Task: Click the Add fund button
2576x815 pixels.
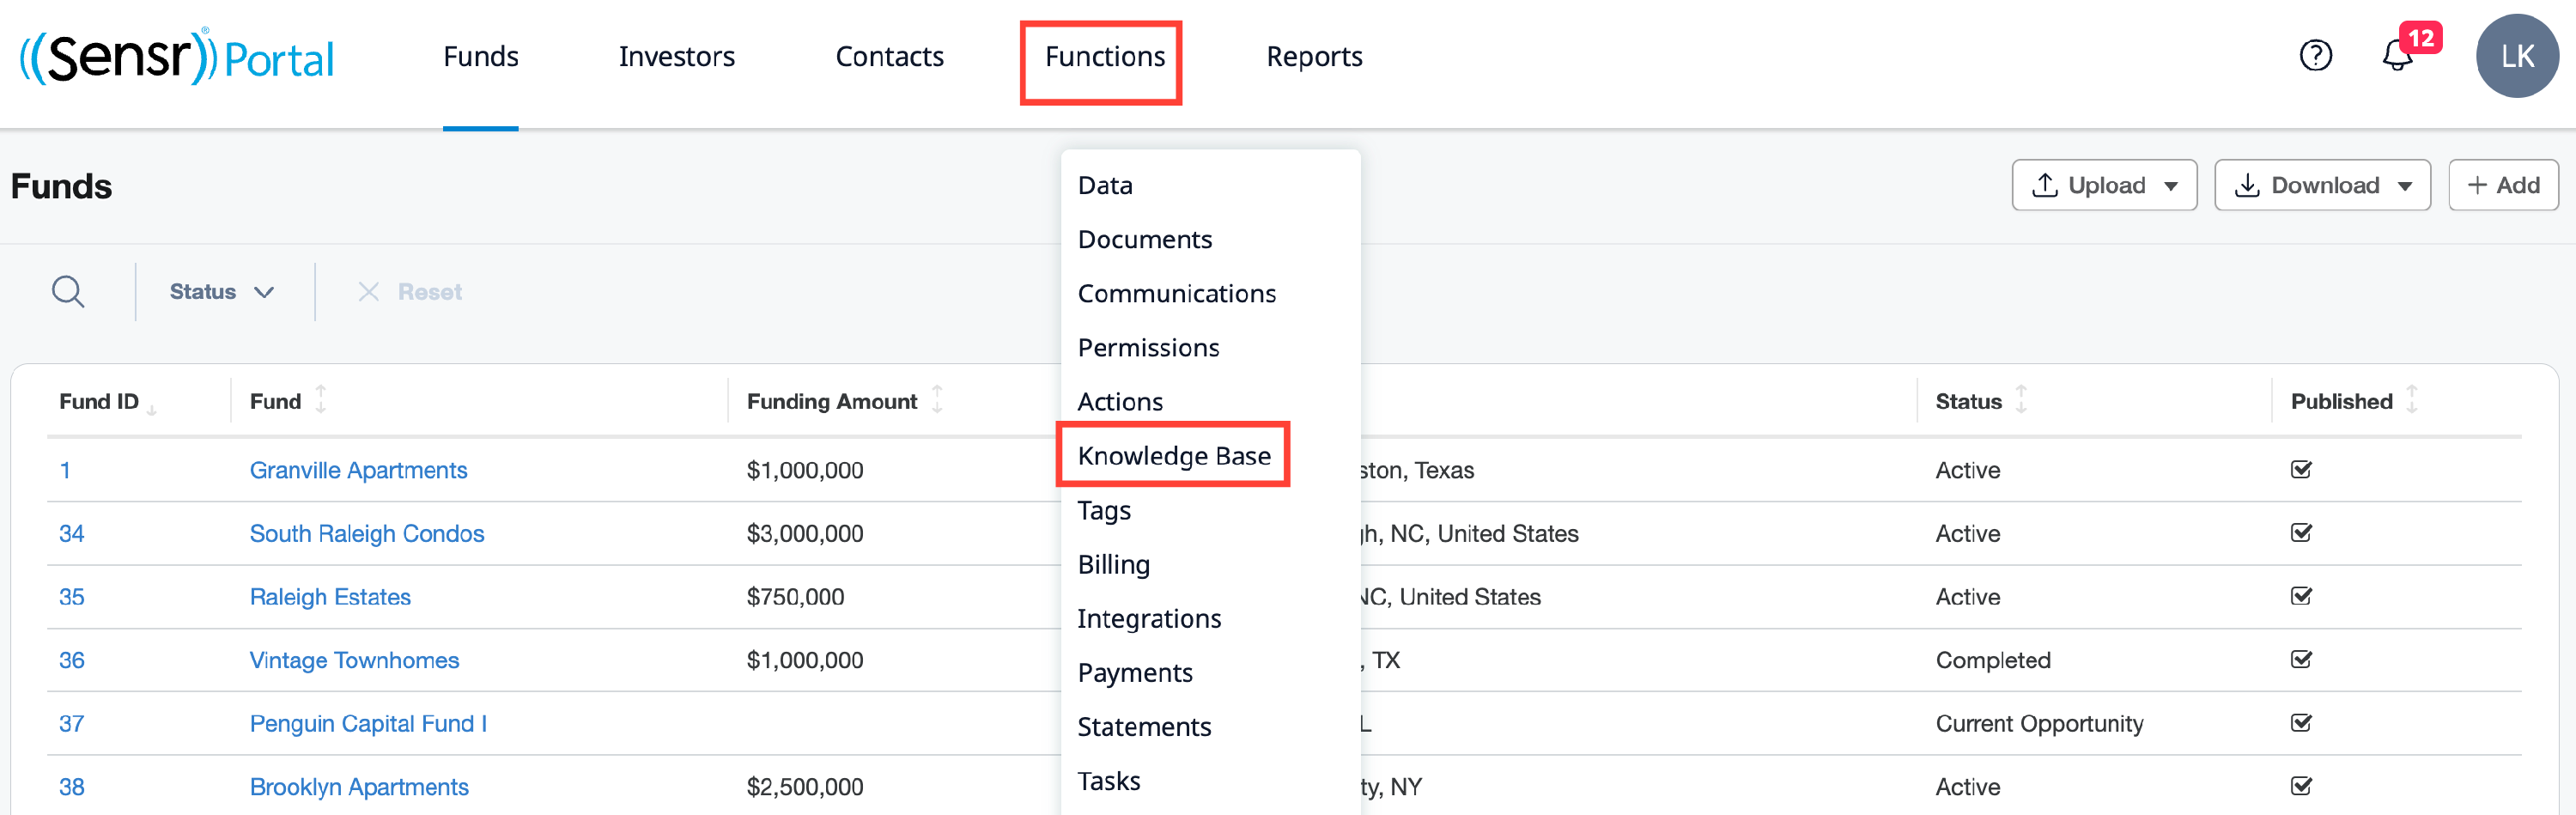Action: (2502, 185)
